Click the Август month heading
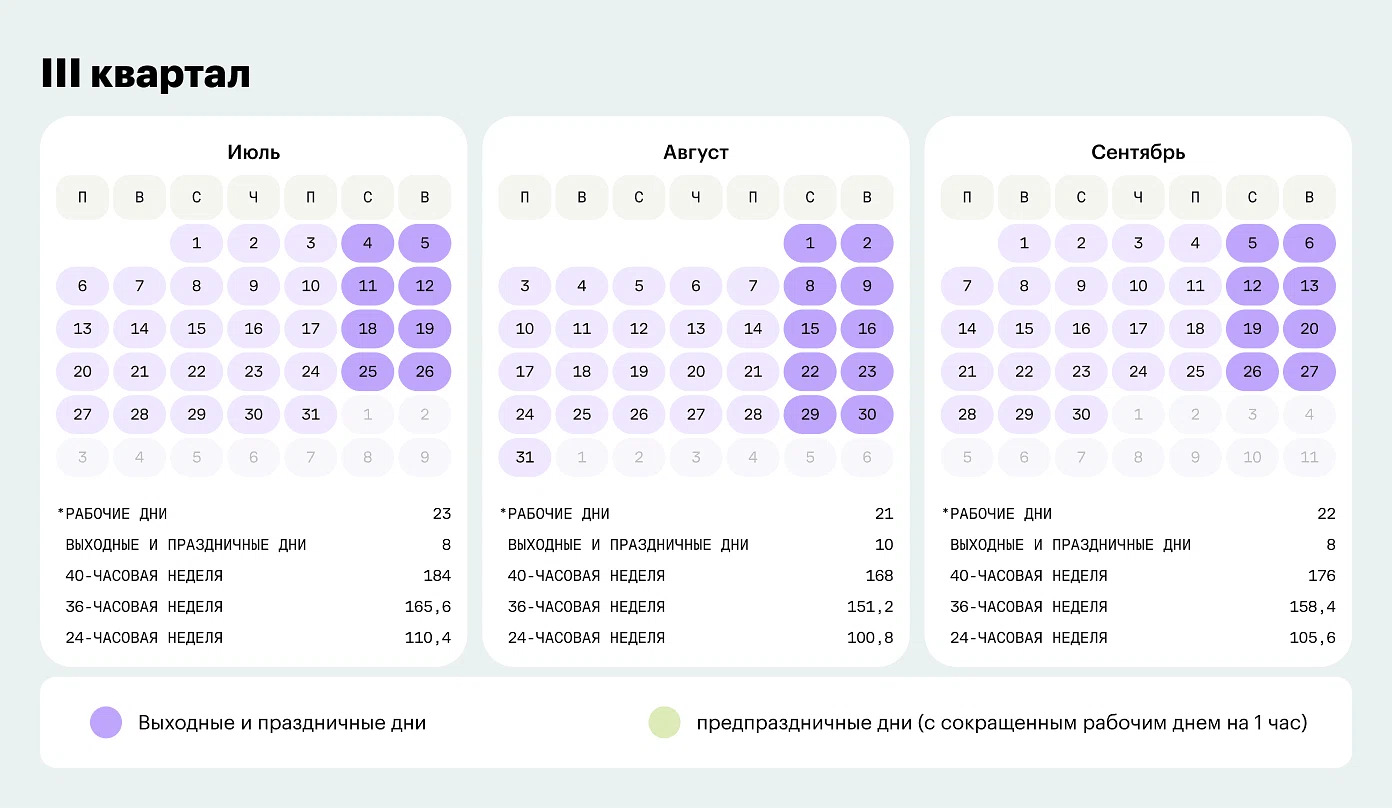This screenshot has width=1392, height=808. [x=696, y=153]
